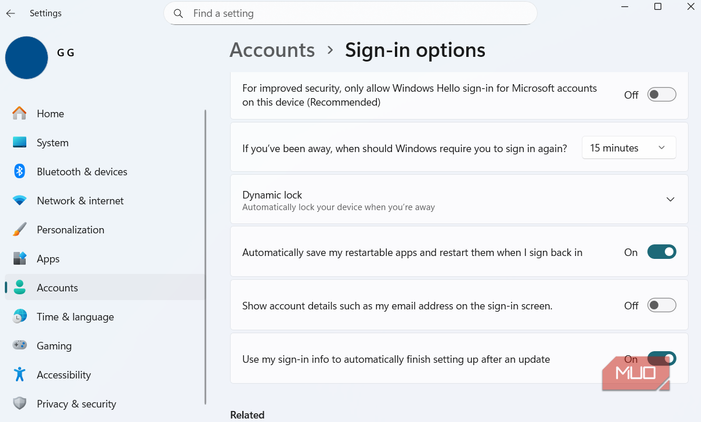Image resolution: width=701 pixels, height=422 pixels.
Task: Select Accounts in the sidebar
Action: (105, 287)
